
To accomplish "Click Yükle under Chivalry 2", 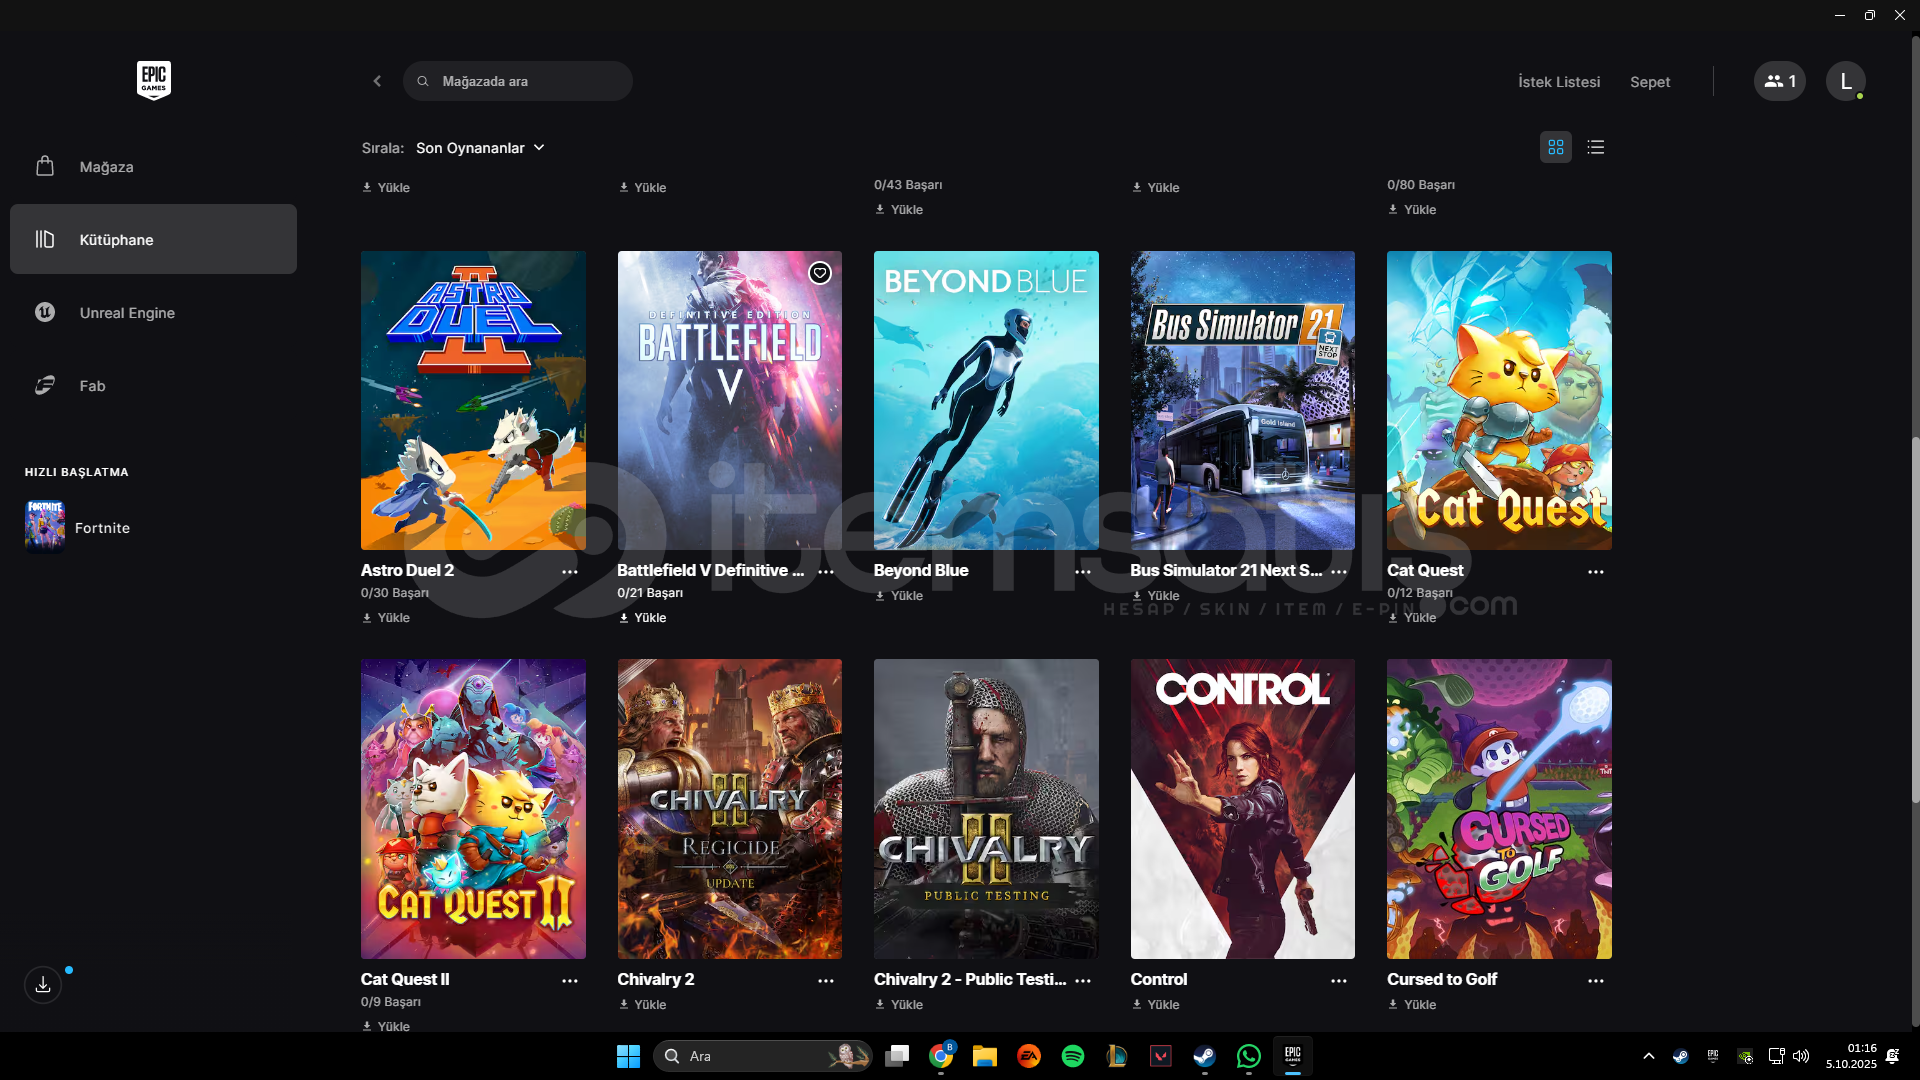I will pyautogui.click(x=643, y=1005).
